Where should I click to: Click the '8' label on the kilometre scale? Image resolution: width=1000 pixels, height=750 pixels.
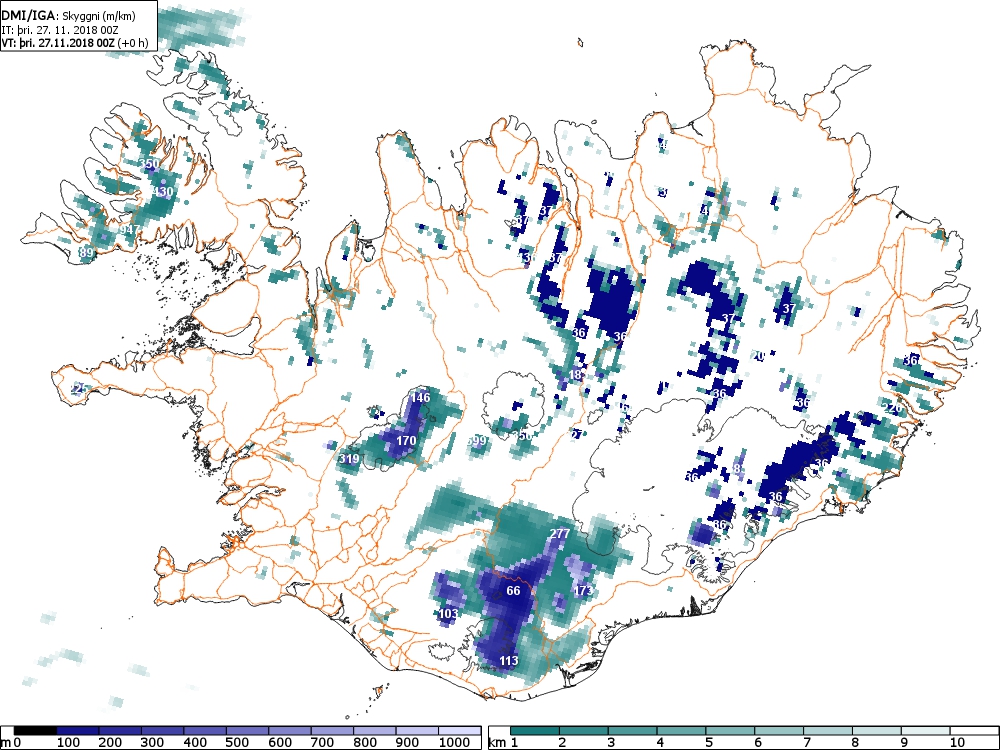pyautogui.click(x=855, y=743)
